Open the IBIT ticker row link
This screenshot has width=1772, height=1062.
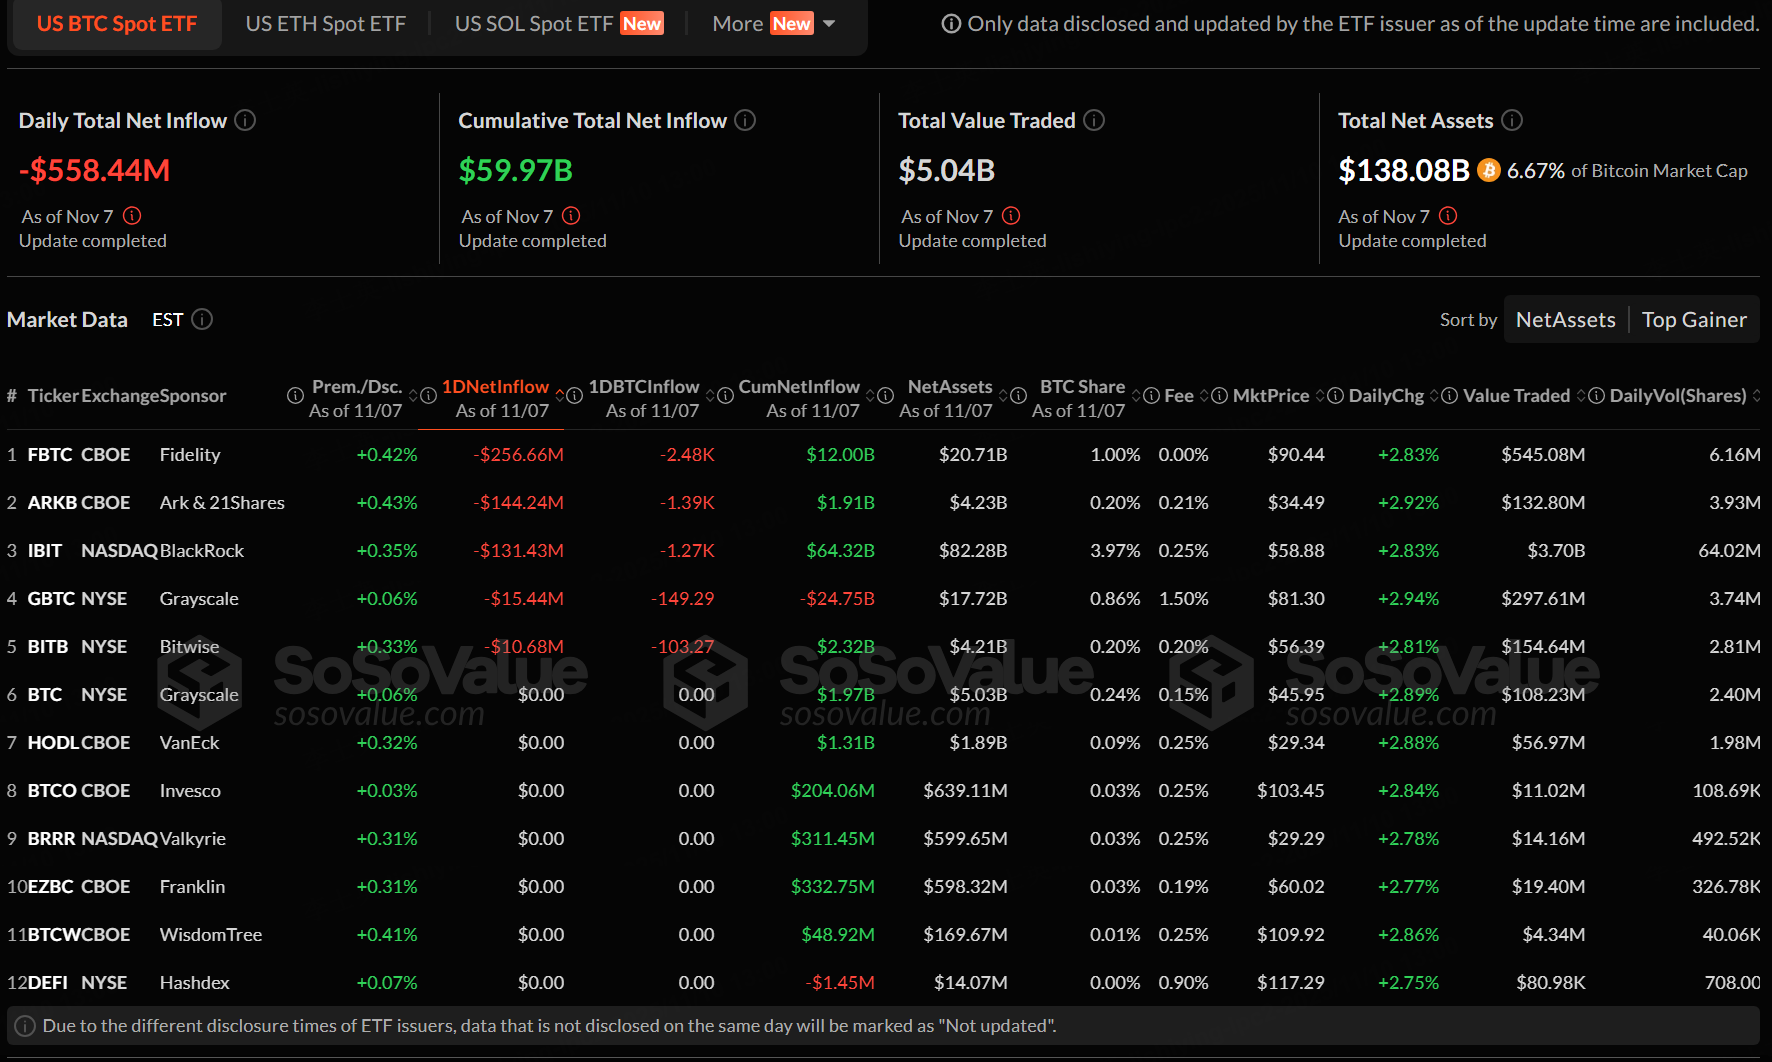click(x=45, y=551)
